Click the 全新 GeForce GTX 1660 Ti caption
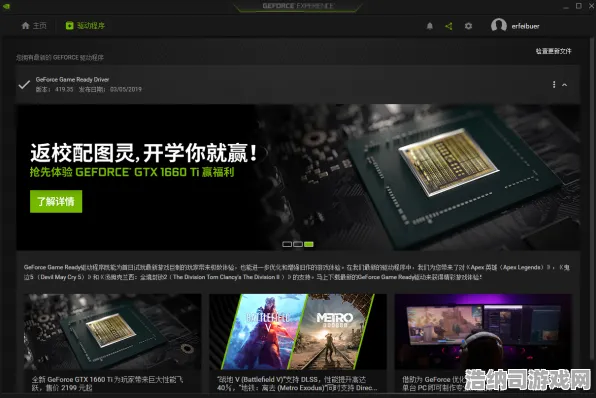 click(x=108, y=383)
